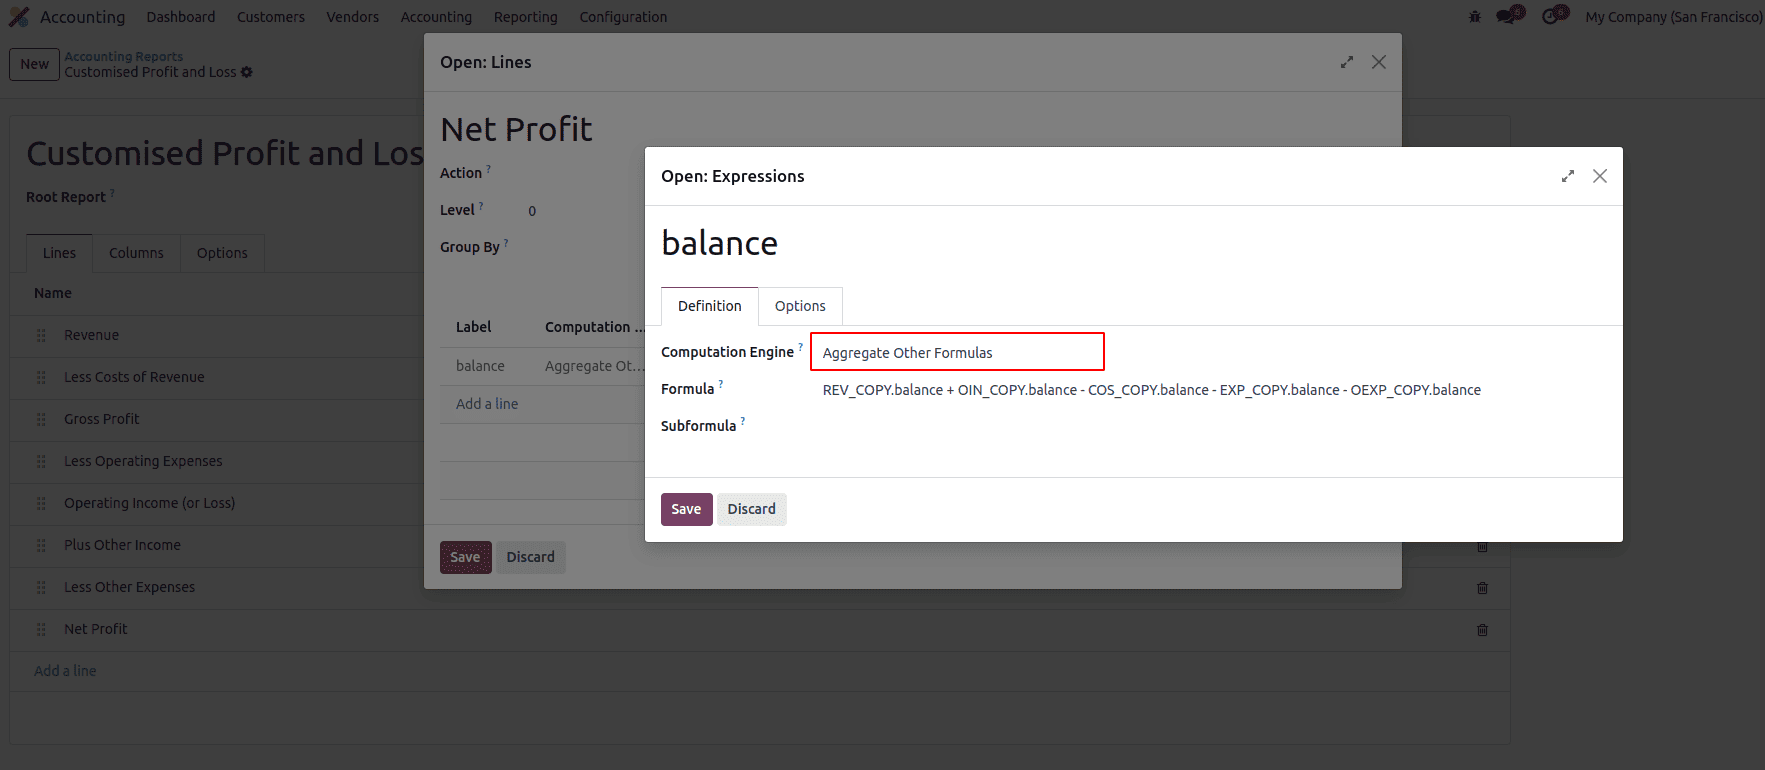Switch to the Options tab in Expressions dialog
The height and width of the screenshot is (770, 1765).
tap(800, 306)
